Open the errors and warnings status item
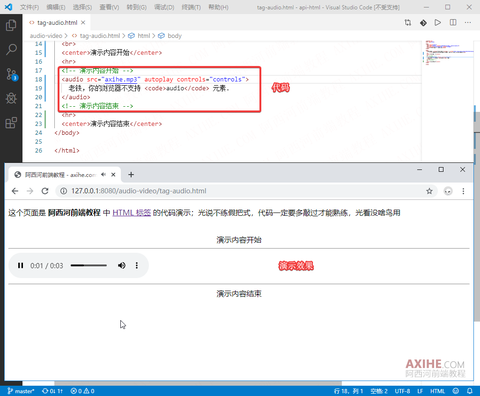The height and width of the screenshot is (396, 480). pos(82,391)
